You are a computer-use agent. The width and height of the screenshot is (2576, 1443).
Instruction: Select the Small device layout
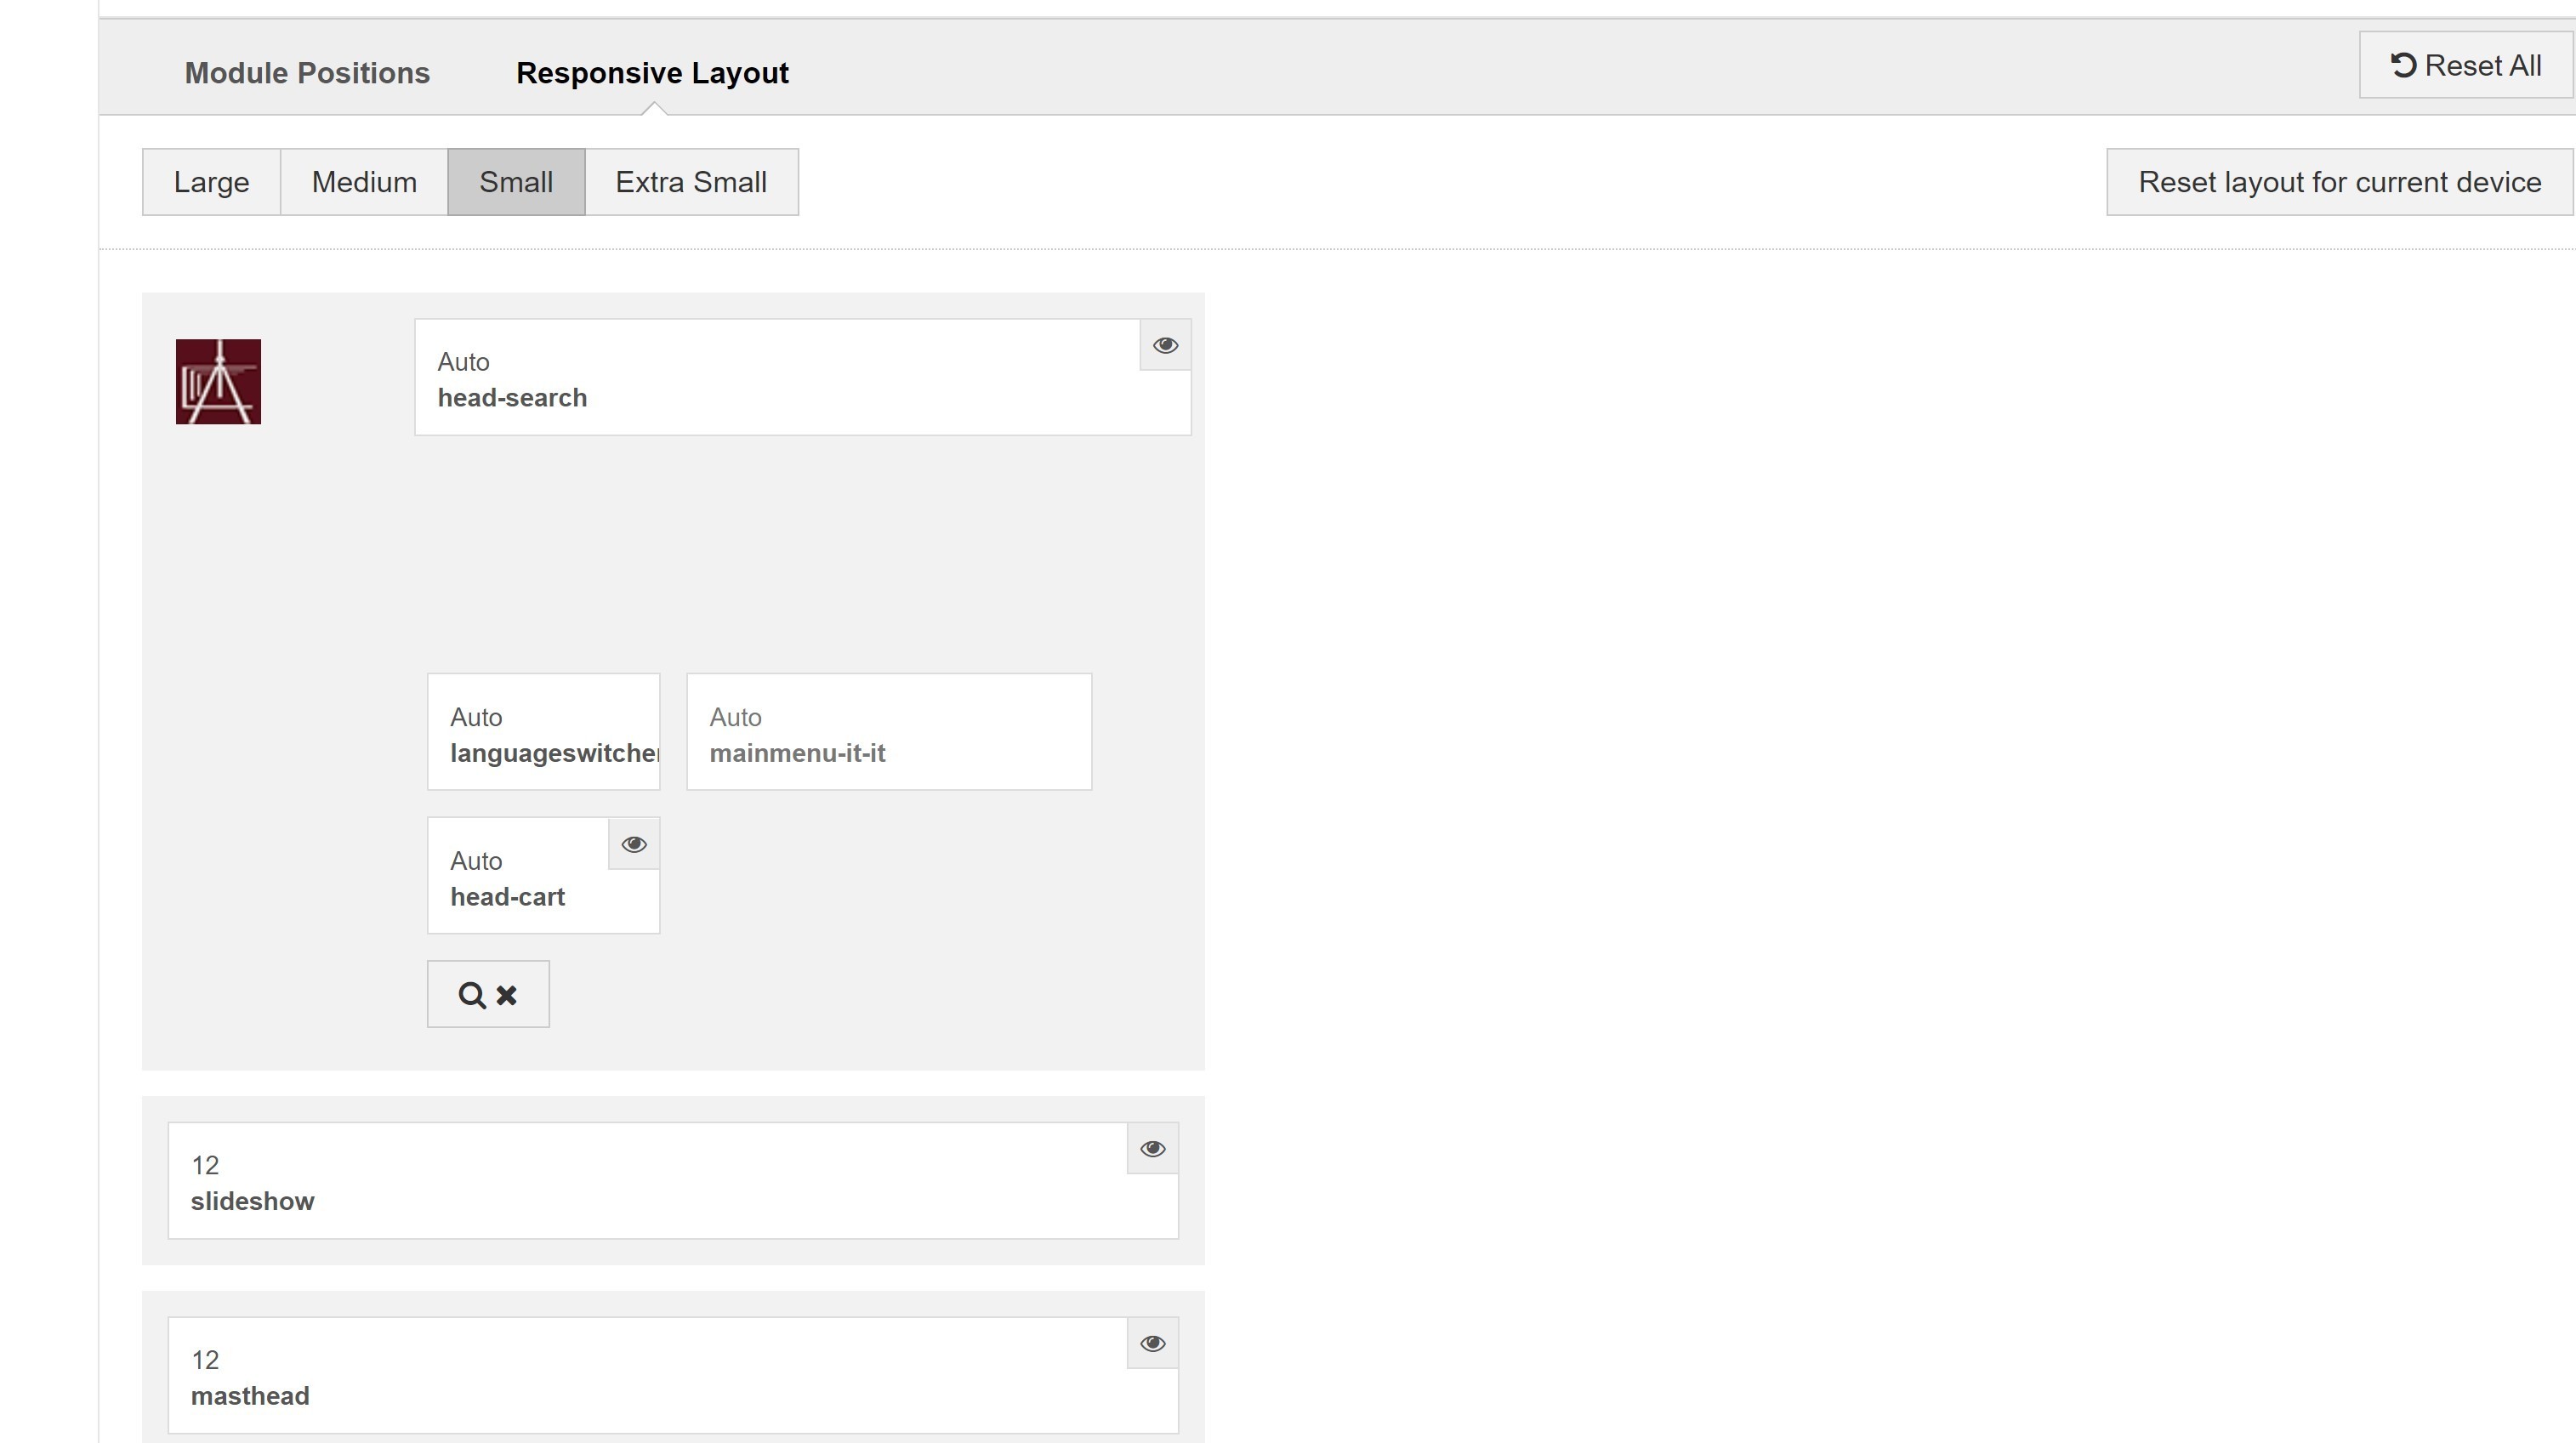(x=516, y=182)
